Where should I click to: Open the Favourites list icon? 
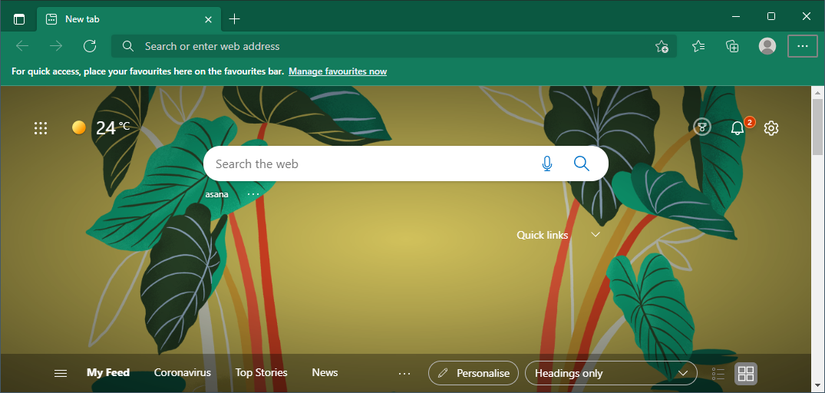point(698,46)
